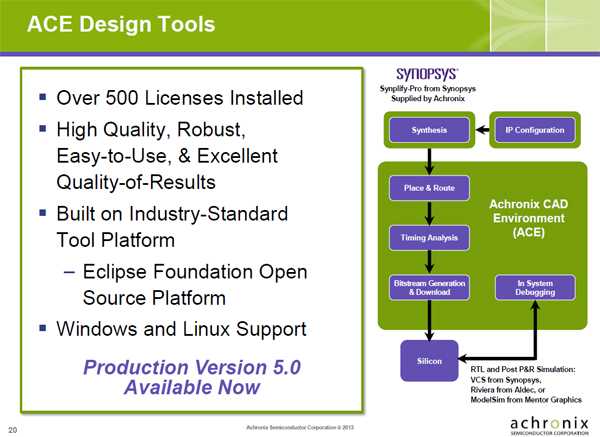This screenshot has height=437, width=600.
Task: Click the Silicon block
Action: 429,358
